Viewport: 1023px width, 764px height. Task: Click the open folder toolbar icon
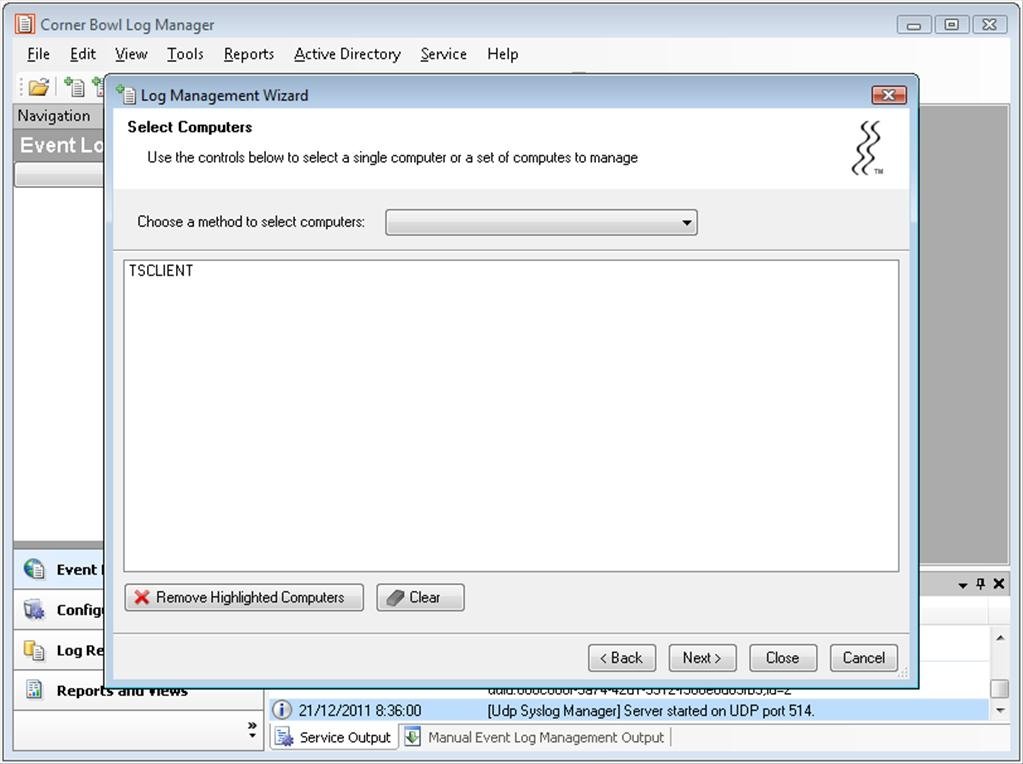(x=38, y=86)
